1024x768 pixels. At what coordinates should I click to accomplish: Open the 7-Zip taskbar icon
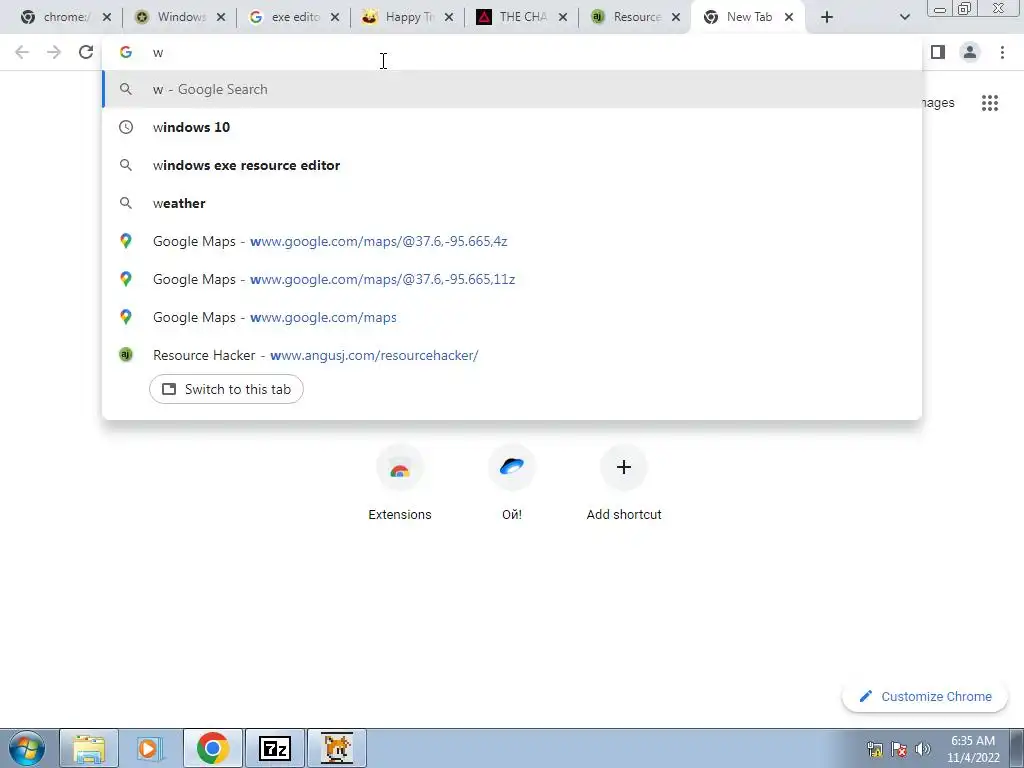[x=274, y=748]
